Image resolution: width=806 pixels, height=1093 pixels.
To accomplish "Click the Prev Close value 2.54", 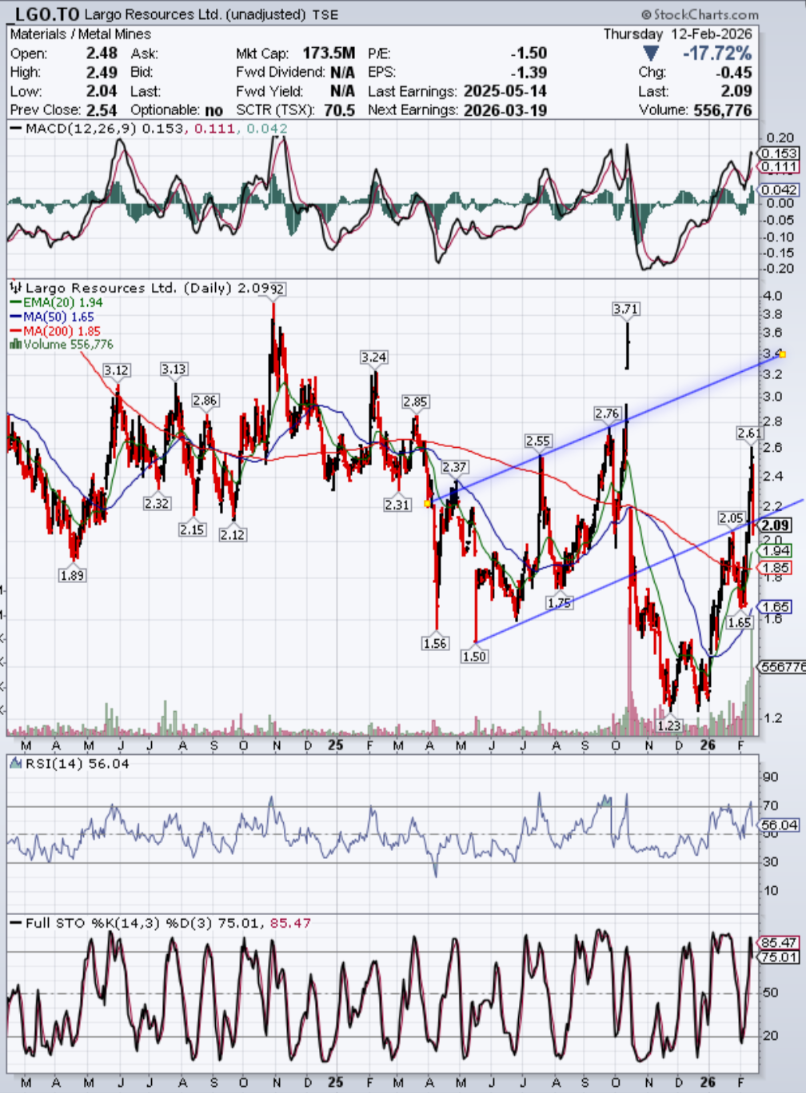I will tap(102, 110).
